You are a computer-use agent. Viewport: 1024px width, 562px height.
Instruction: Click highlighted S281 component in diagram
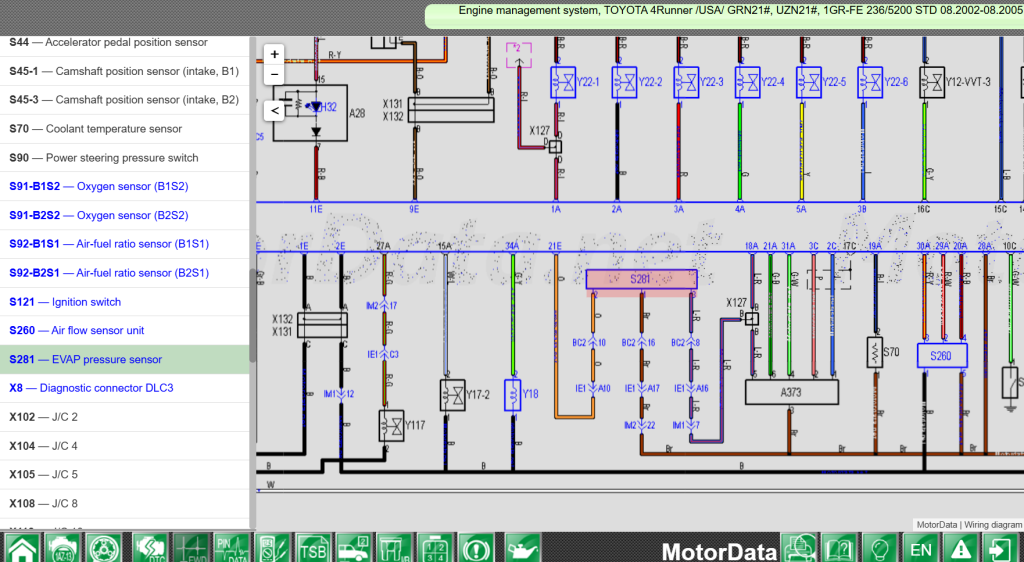click(641, 279)
